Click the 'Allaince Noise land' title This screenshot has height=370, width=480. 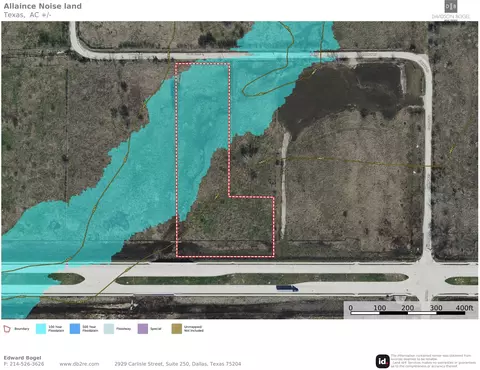[43, 6]
